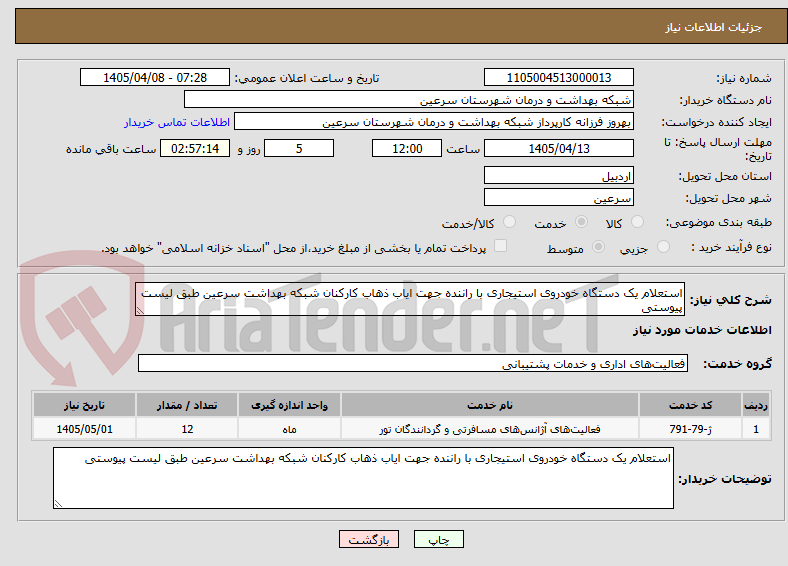788x566 pixels.
Task: Click the اطلاعات خدمات مورد نیاز heading
Action: pyautogui.click(x=702, y=330)
